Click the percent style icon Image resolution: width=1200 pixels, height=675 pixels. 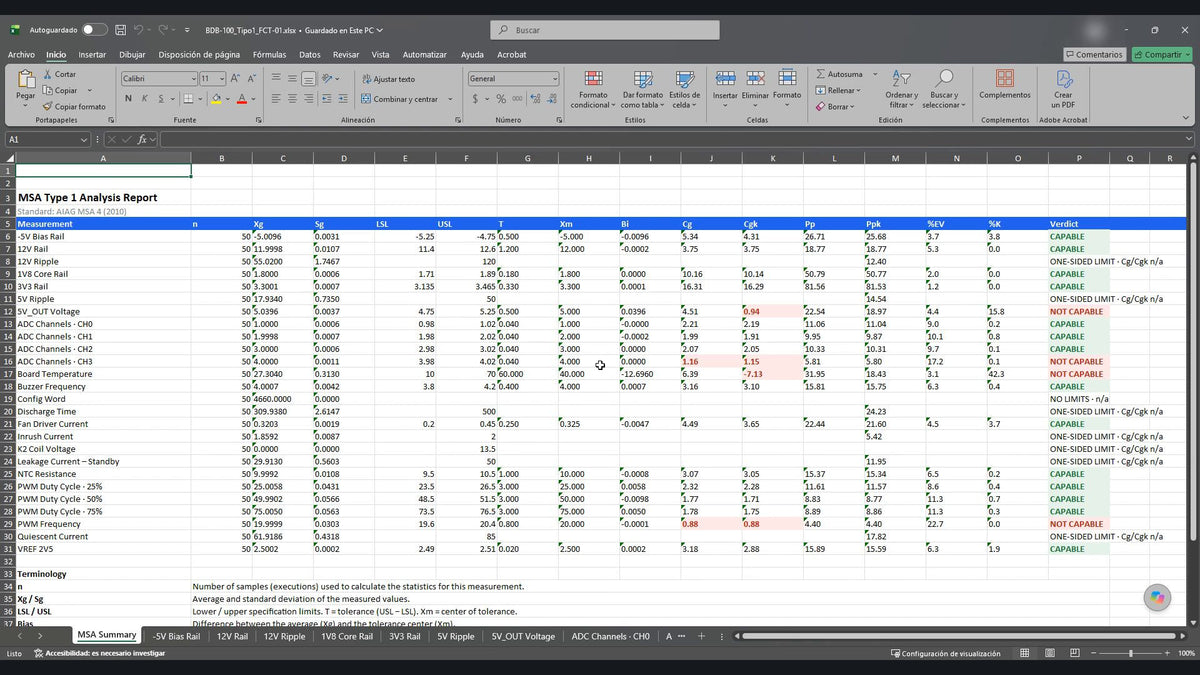pyautogui.click(x=501, y=98)
